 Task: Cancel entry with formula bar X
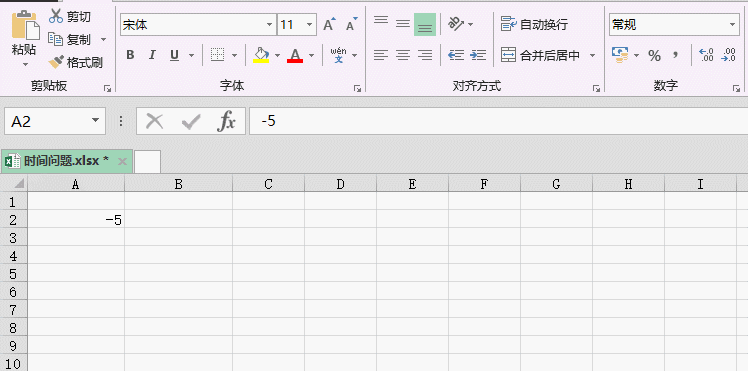[x=154, y=122]
